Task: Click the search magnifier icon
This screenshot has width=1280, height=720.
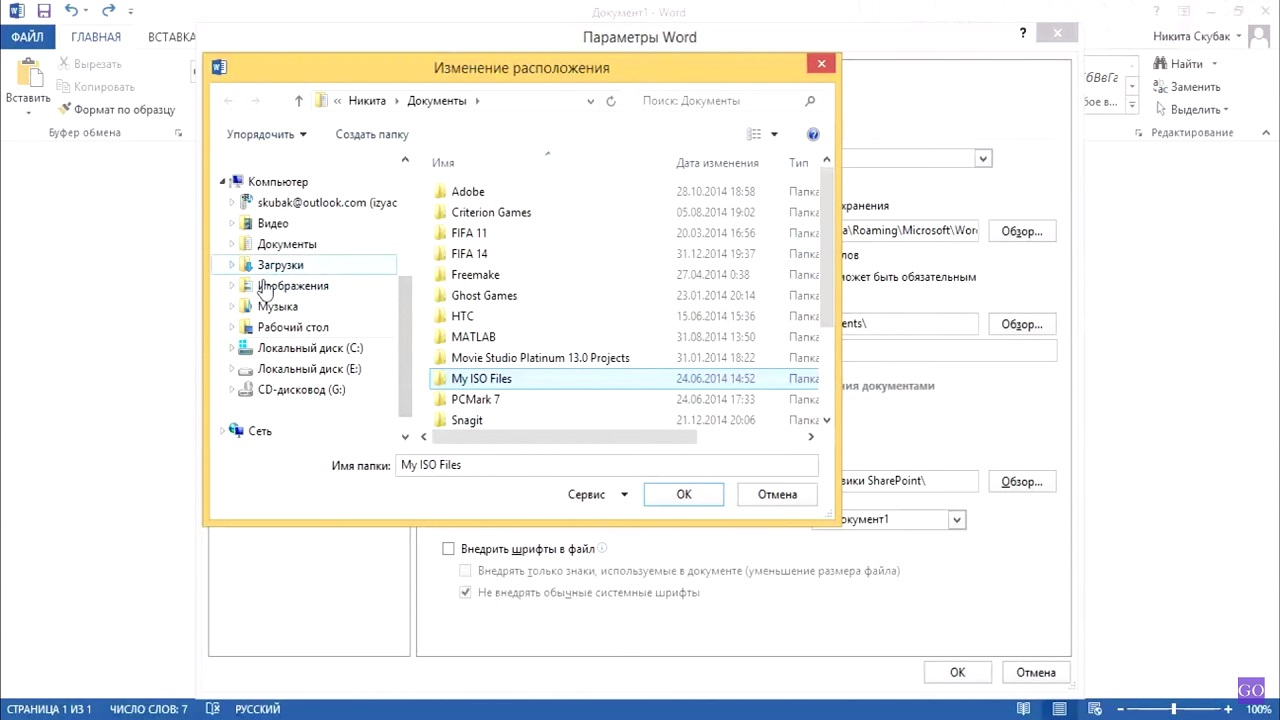Action: coord(810,101)
